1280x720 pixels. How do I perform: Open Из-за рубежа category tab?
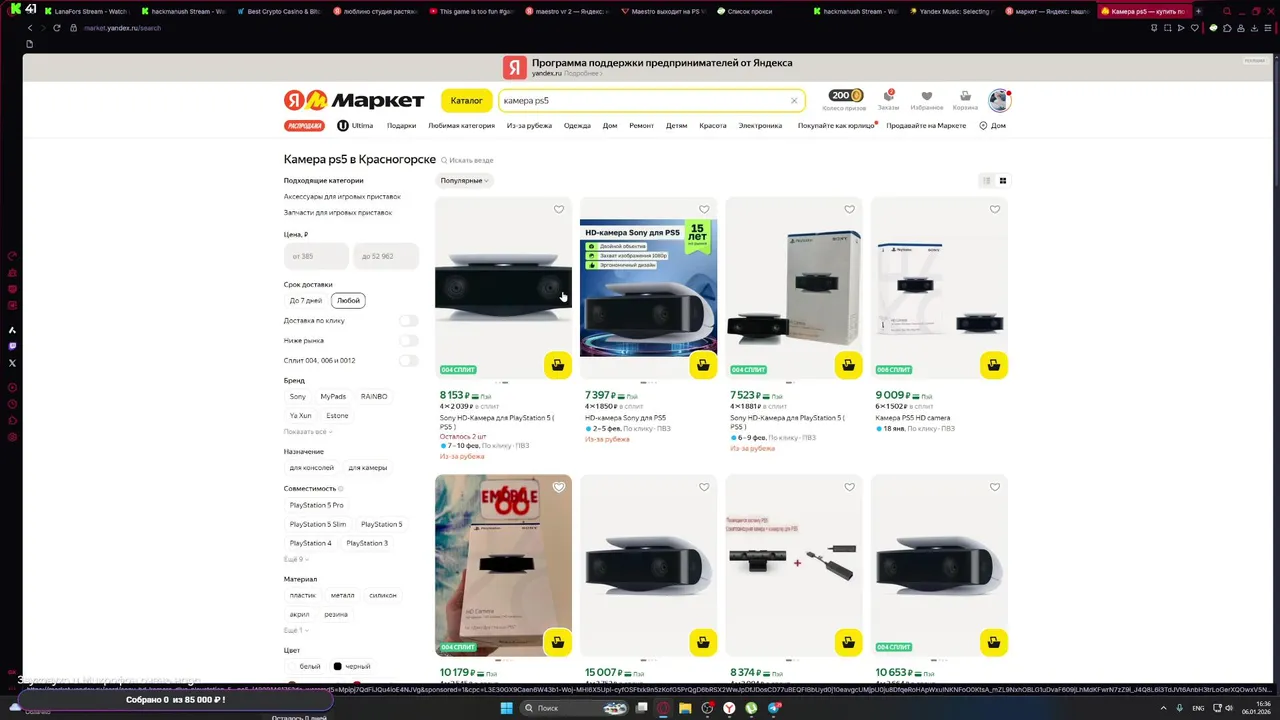529,126
